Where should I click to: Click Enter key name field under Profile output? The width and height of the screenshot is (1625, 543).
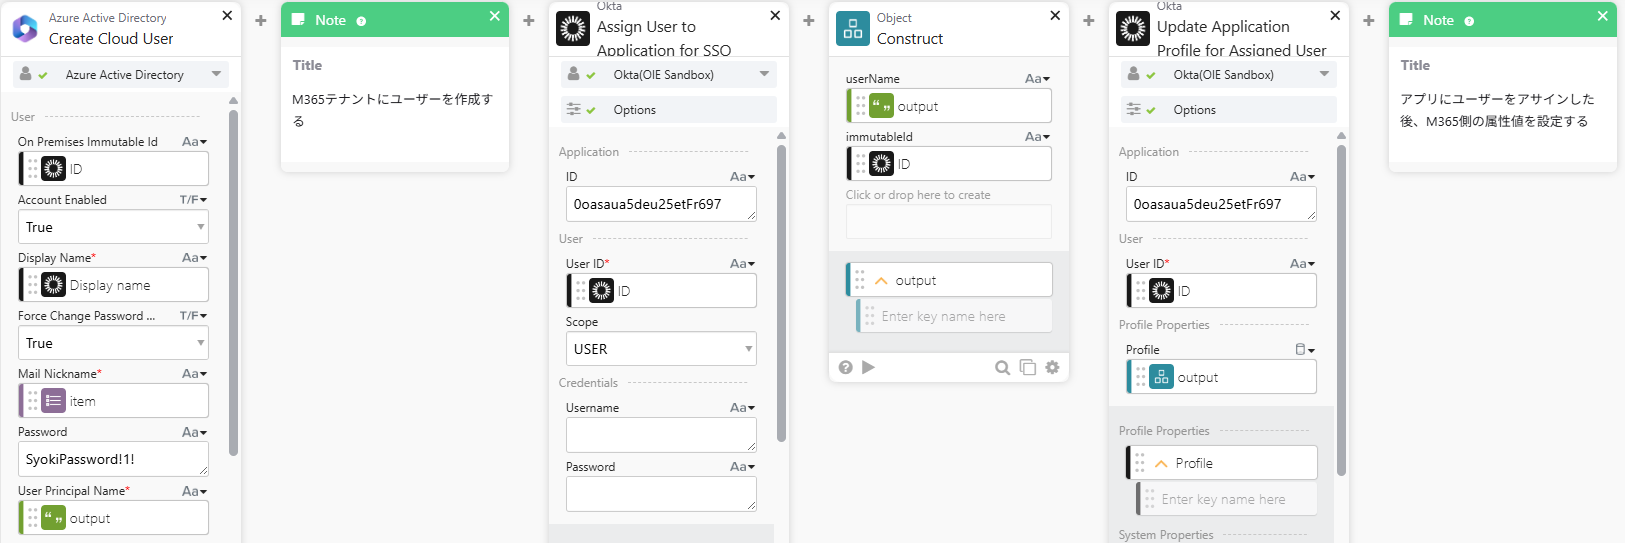tap(1227, 499)
